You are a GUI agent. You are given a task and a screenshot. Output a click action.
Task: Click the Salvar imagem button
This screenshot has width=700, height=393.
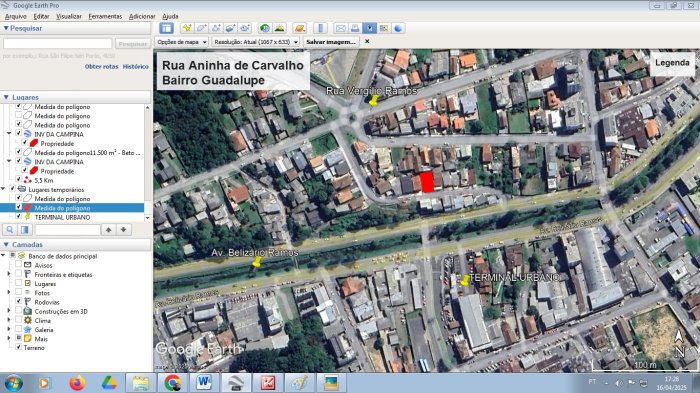pos(331,42)
